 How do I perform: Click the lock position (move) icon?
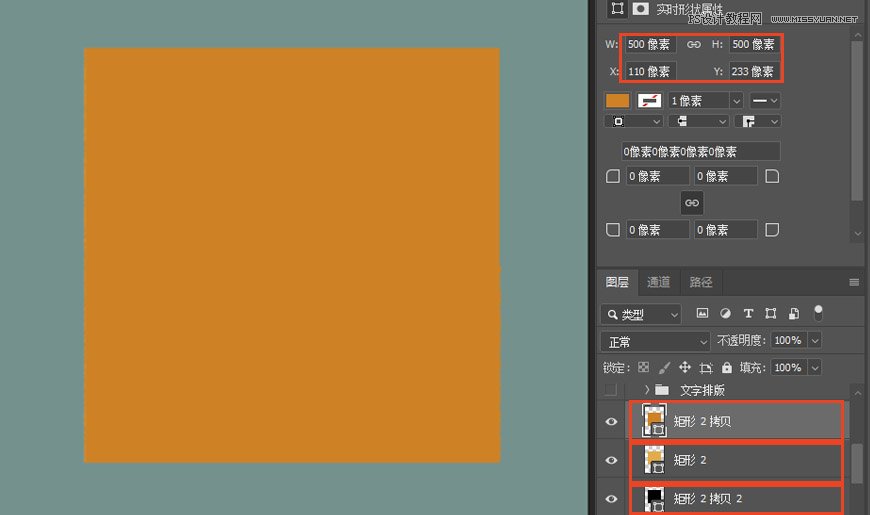click(685, 367)
